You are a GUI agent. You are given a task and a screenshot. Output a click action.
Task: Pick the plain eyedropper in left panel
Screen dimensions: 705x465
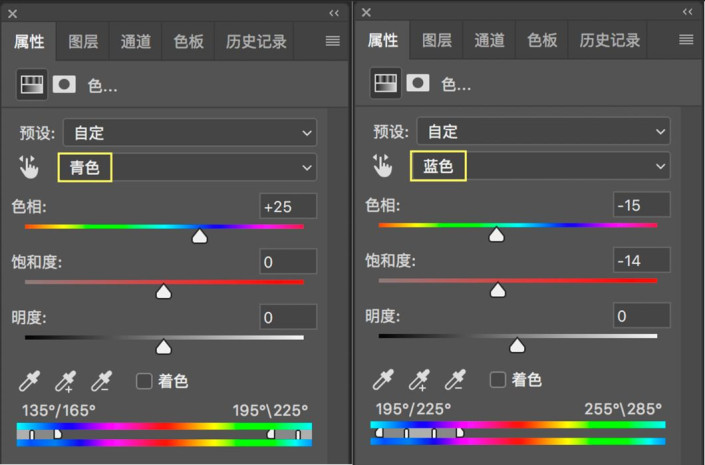tap(29, 381)
